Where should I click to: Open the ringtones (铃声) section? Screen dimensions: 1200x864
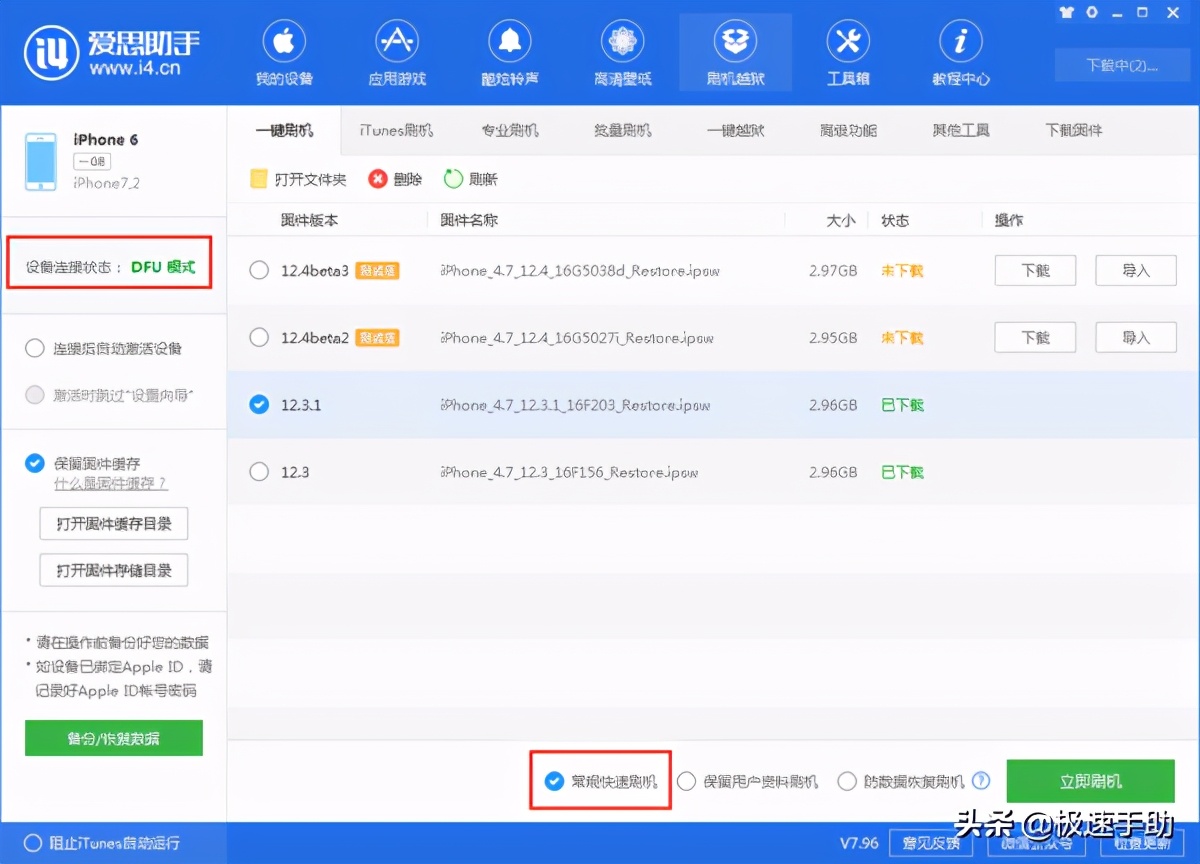[x=509, y=52]
